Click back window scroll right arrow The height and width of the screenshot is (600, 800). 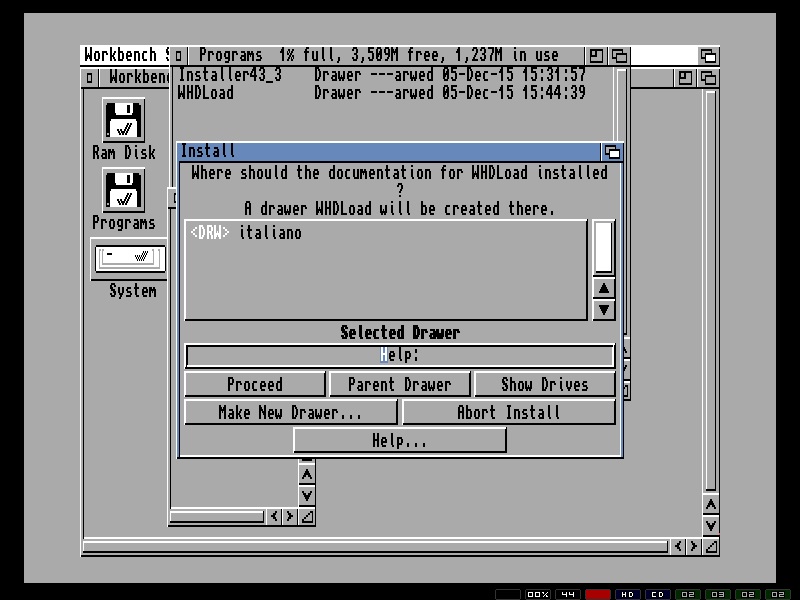tap(289, 516)
